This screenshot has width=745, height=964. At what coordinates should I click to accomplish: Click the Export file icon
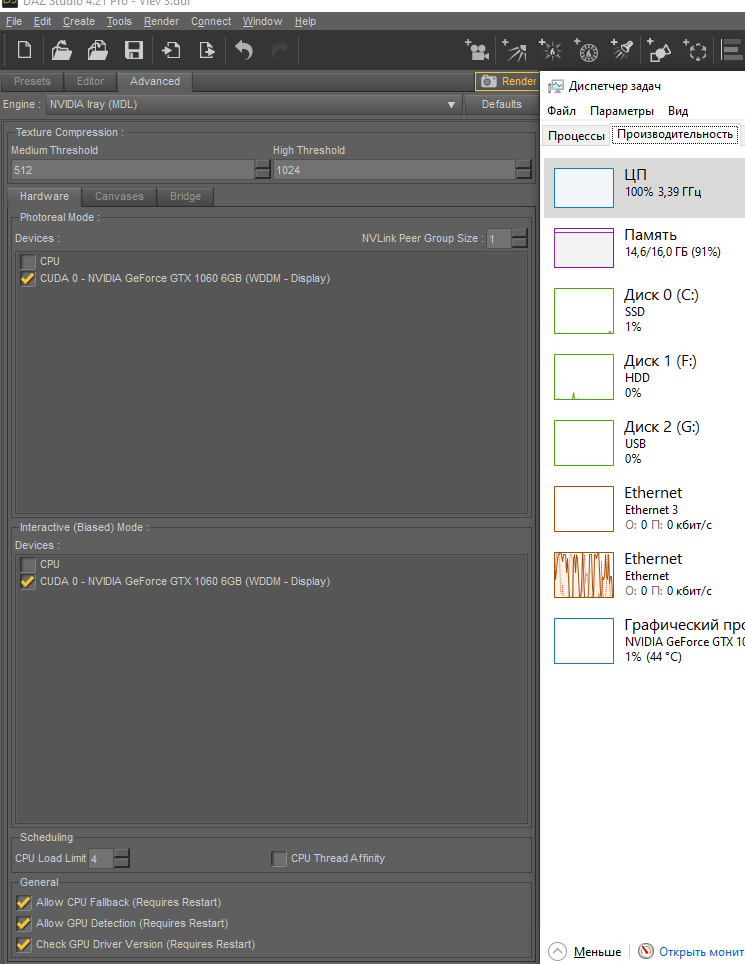click(x=207, y=50)
